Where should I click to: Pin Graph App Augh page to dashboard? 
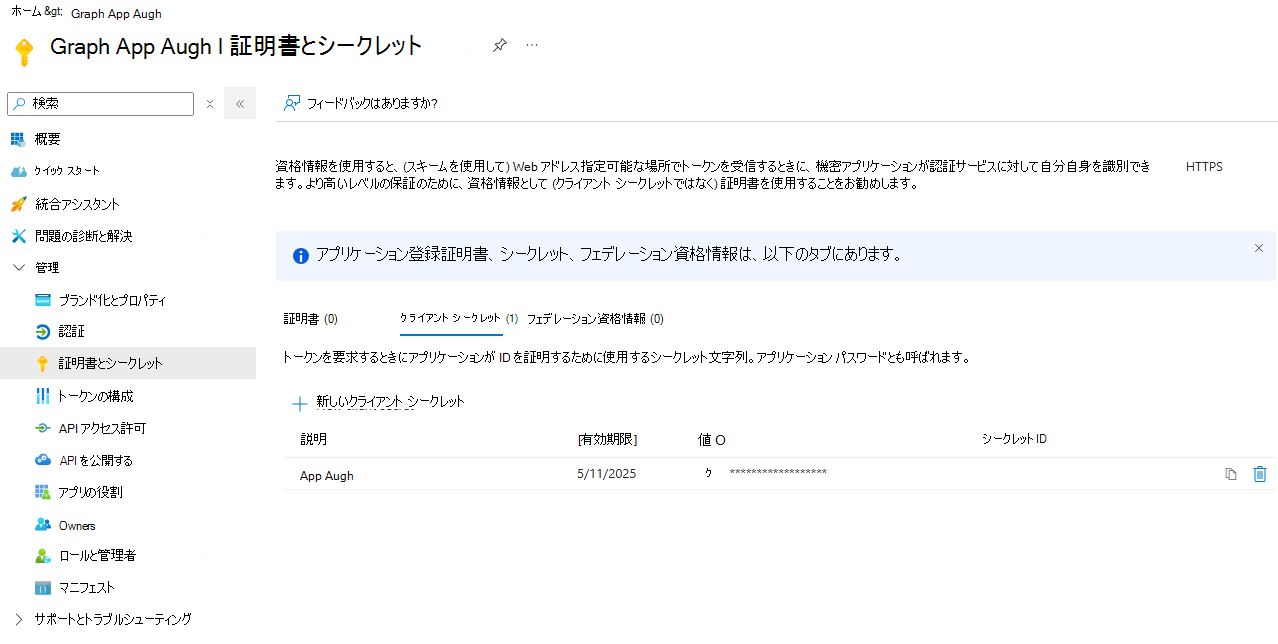[499, 45]
